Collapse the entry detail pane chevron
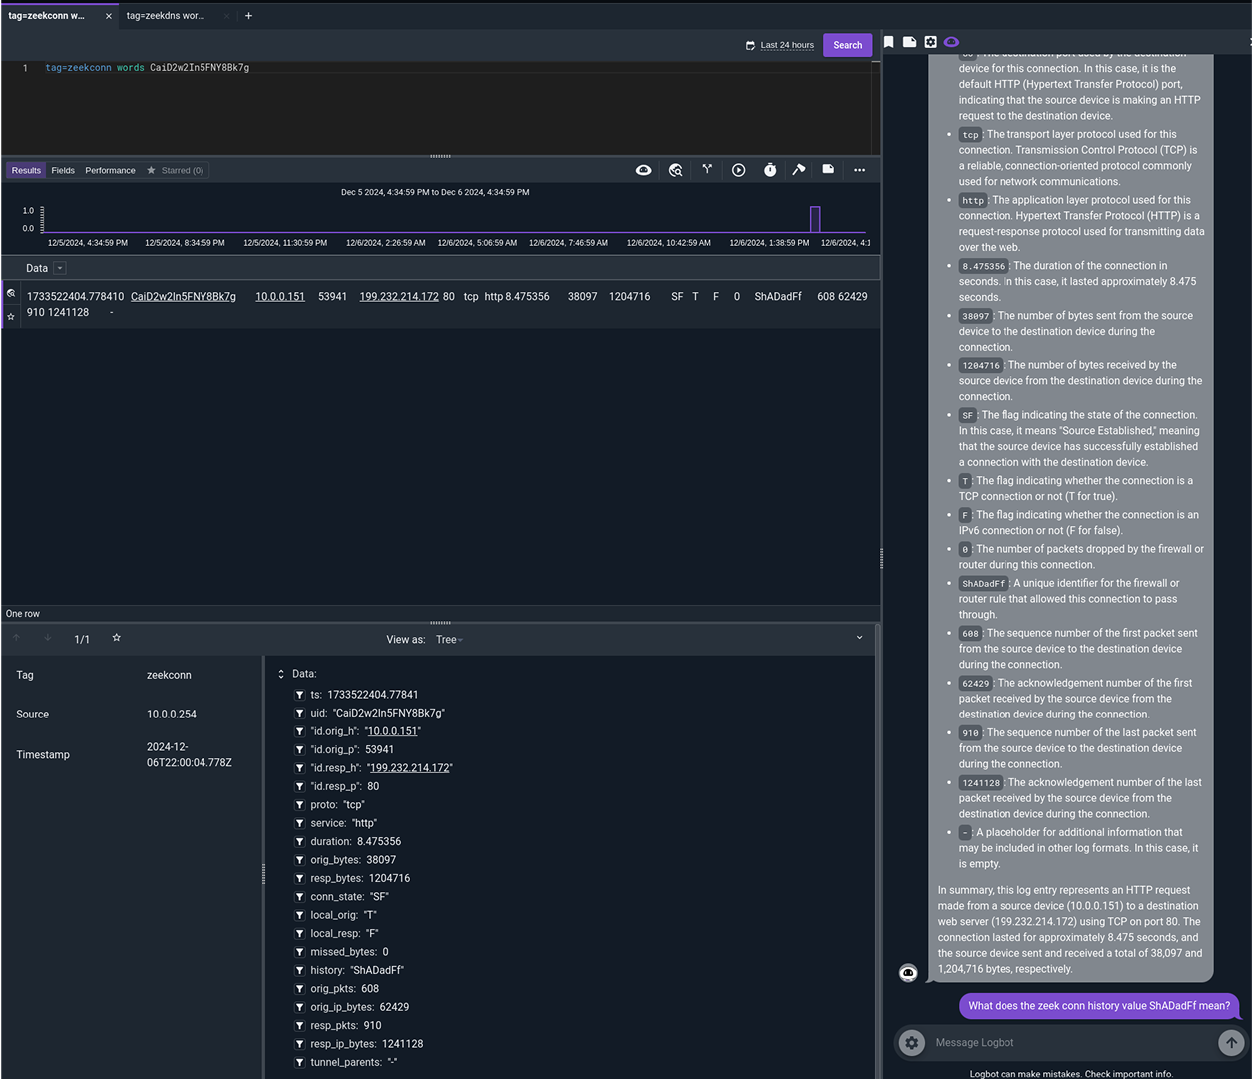 [859, 638]
